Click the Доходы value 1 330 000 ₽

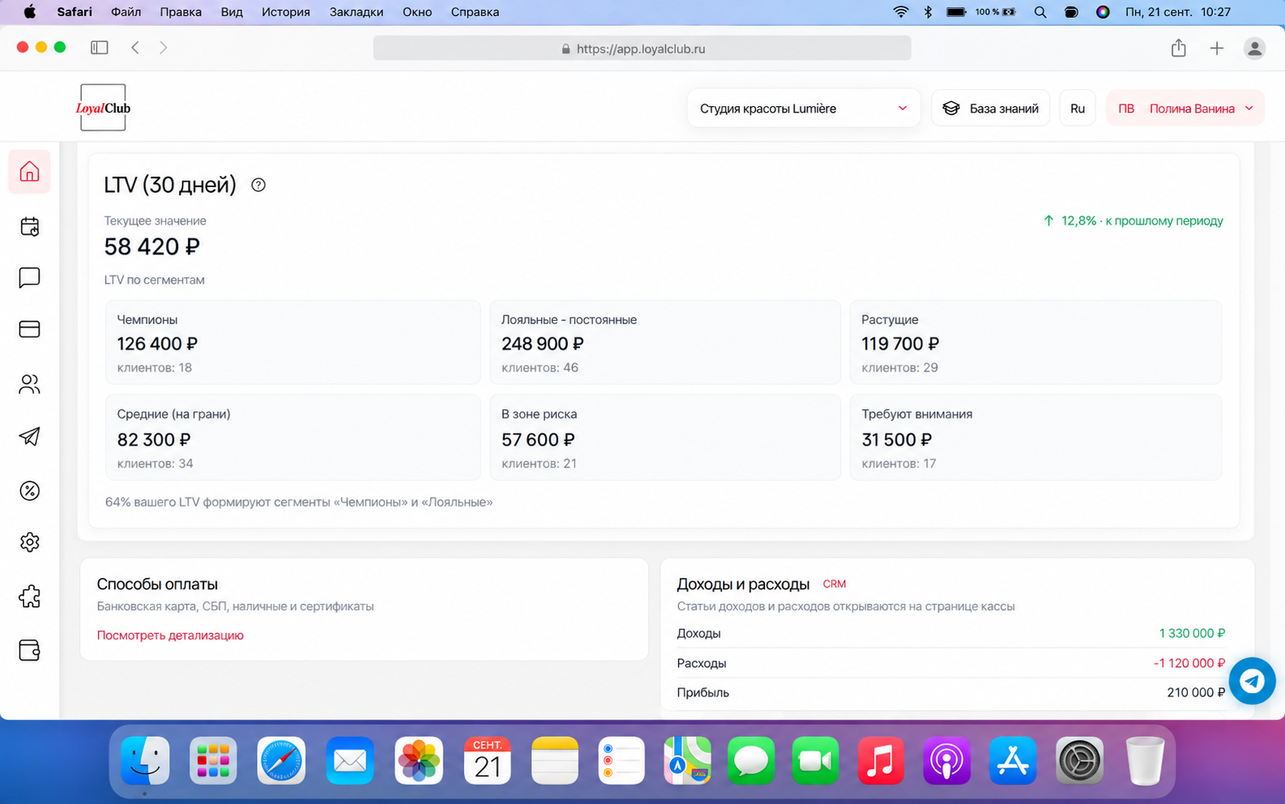pyautogui.click(x=1192, y=633)
